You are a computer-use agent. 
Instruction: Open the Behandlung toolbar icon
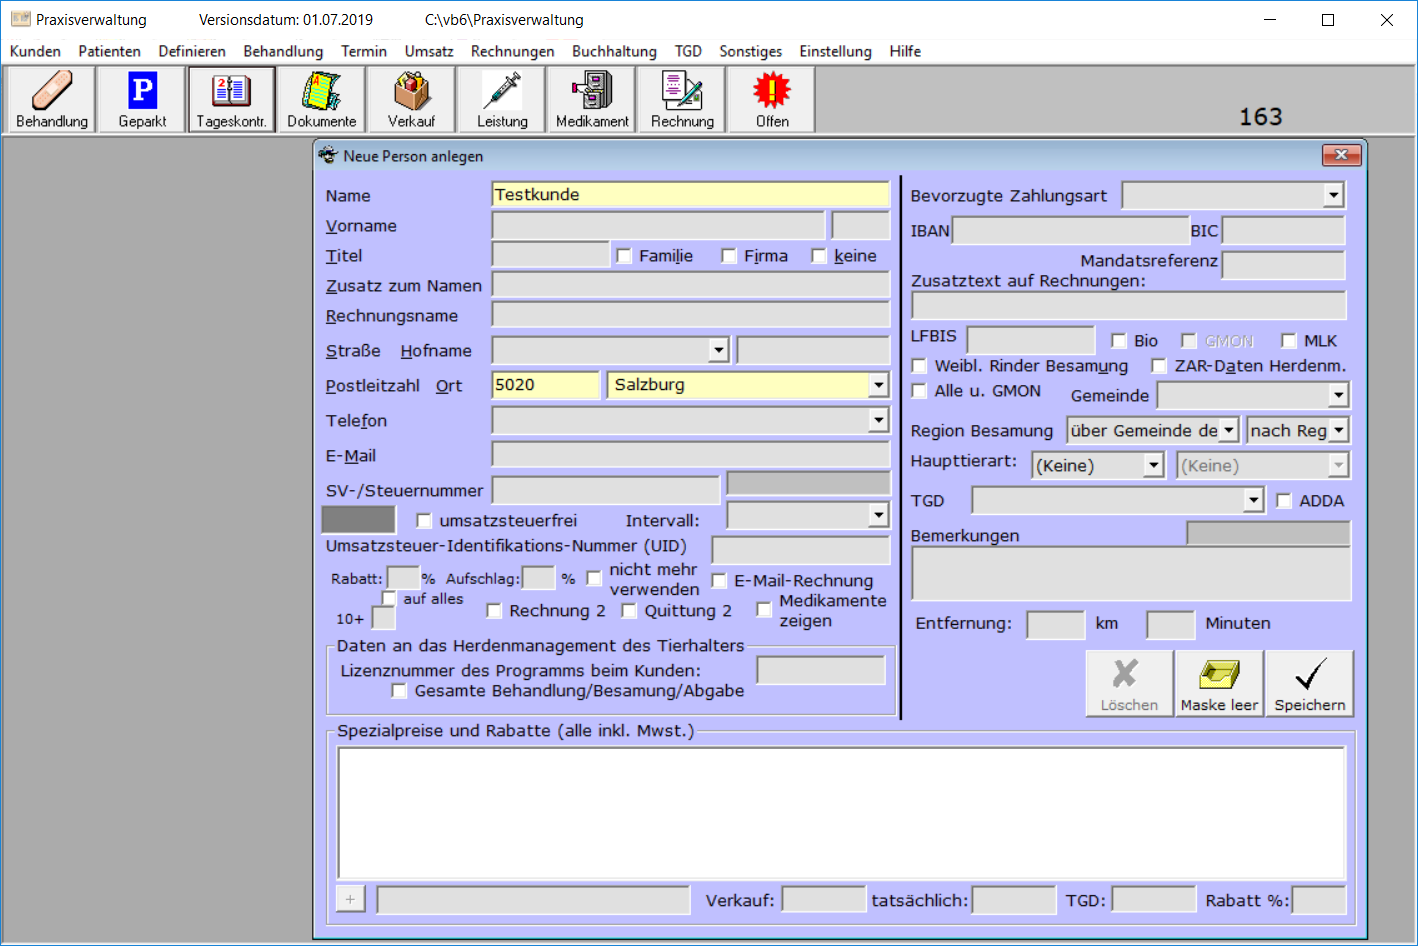click(x=52, y=99)
